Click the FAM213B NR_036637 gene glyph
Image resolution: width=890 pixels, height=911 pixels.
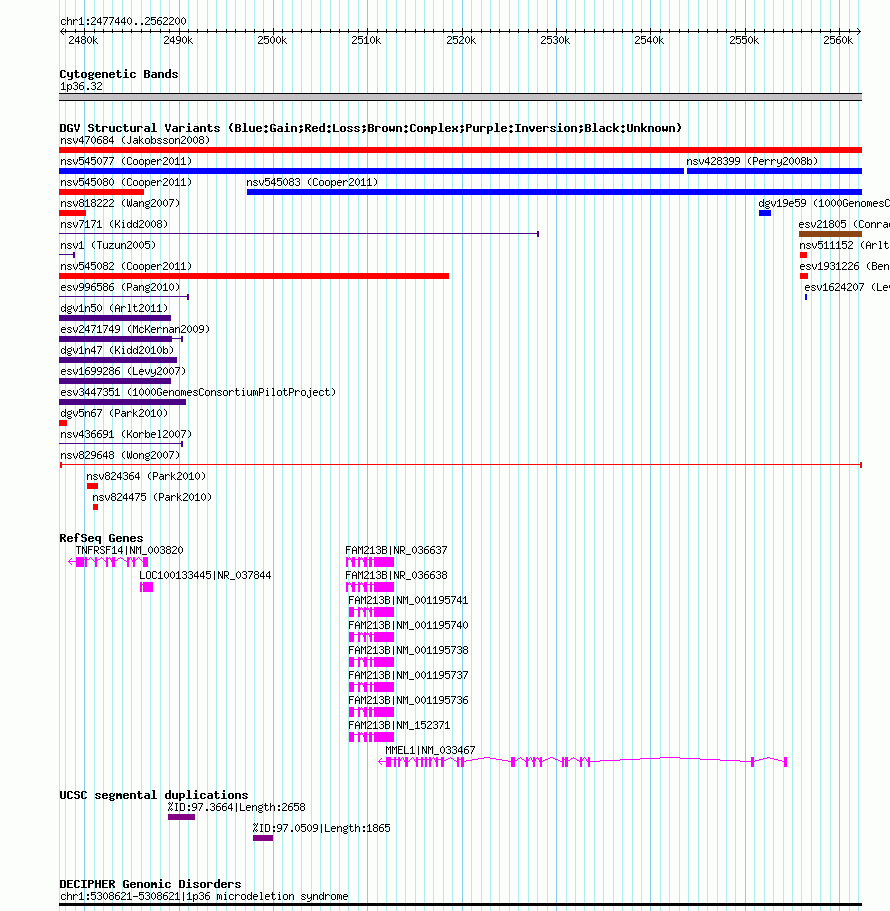tap(370, 562)
